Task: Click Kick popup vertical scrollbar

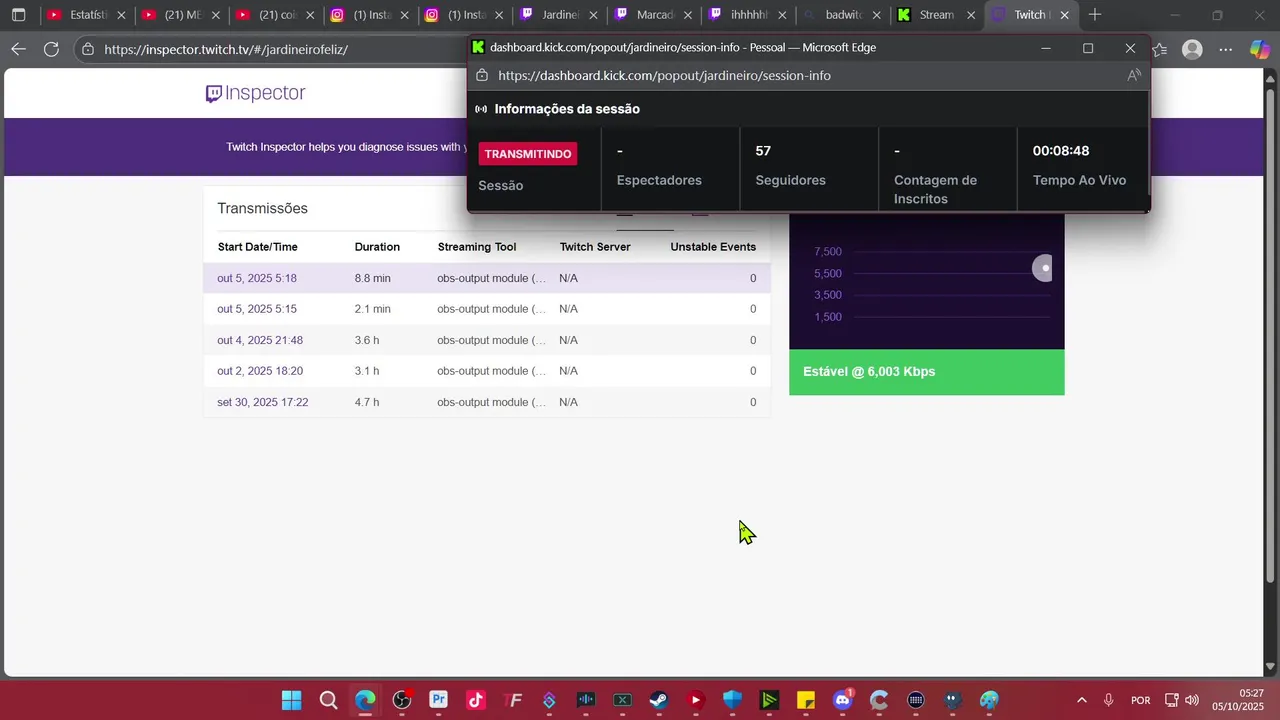Action: pyautogui.click(x=1148, y=145)
